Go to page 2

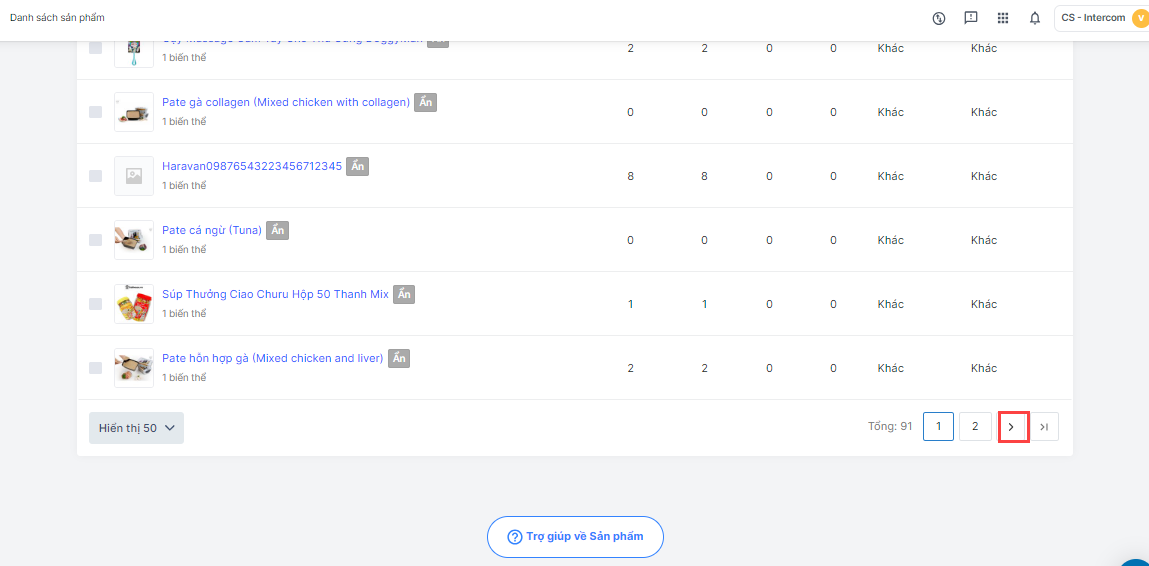coord(975,427)
